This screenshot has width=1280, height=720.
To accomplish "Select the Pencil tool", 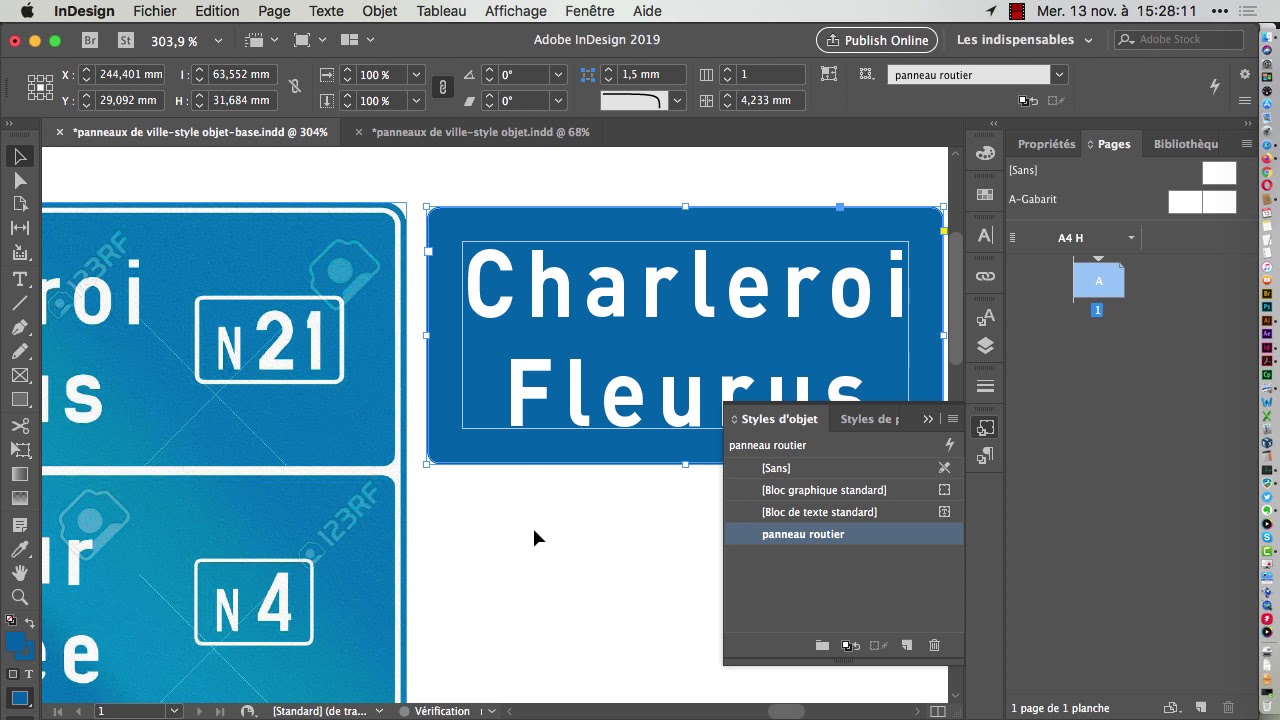I will (x=20, y=351).
